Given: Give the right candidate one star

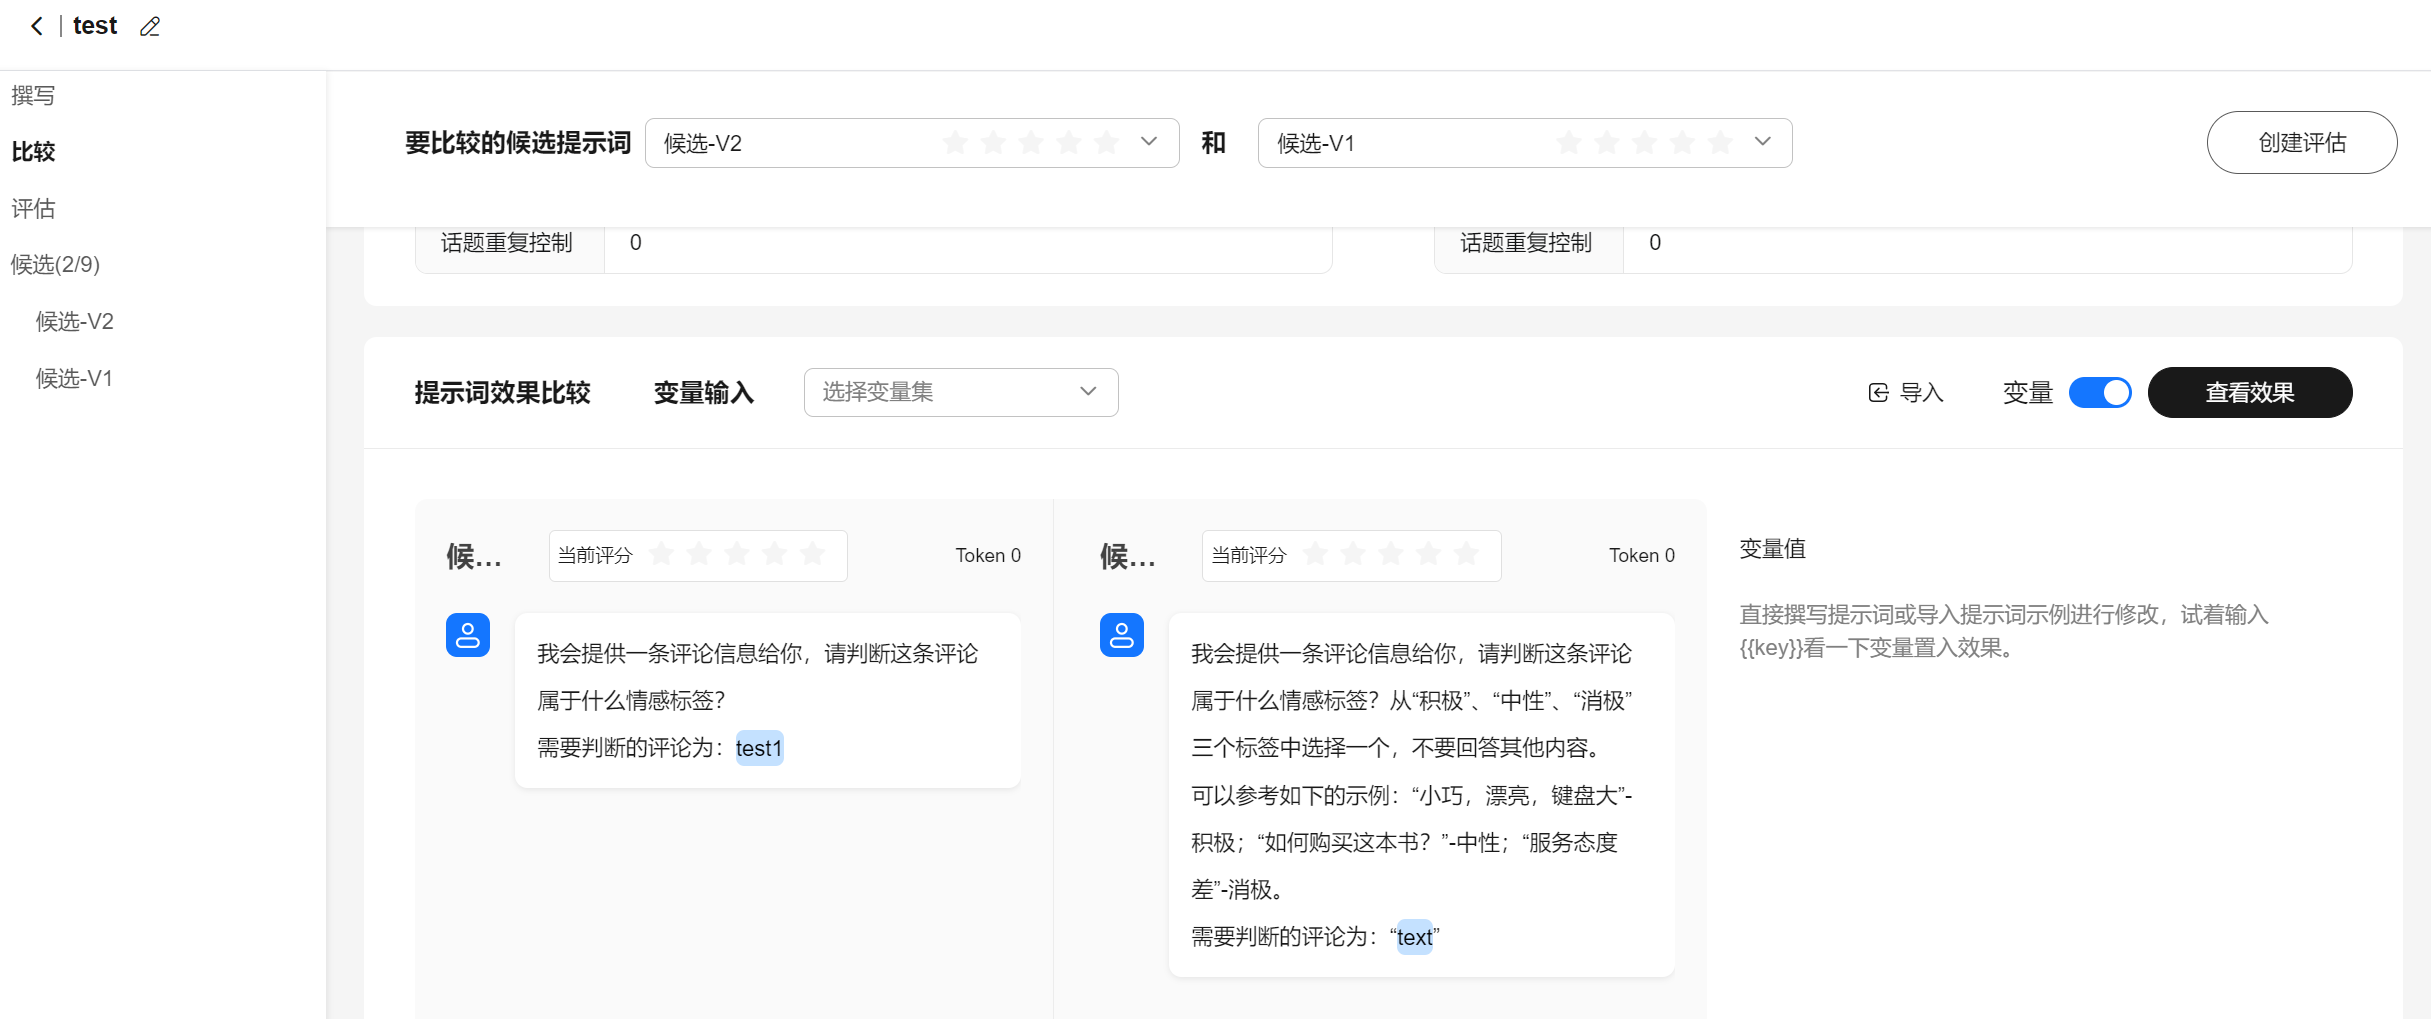Looking at the screenshot, I should coord(1315,554).
